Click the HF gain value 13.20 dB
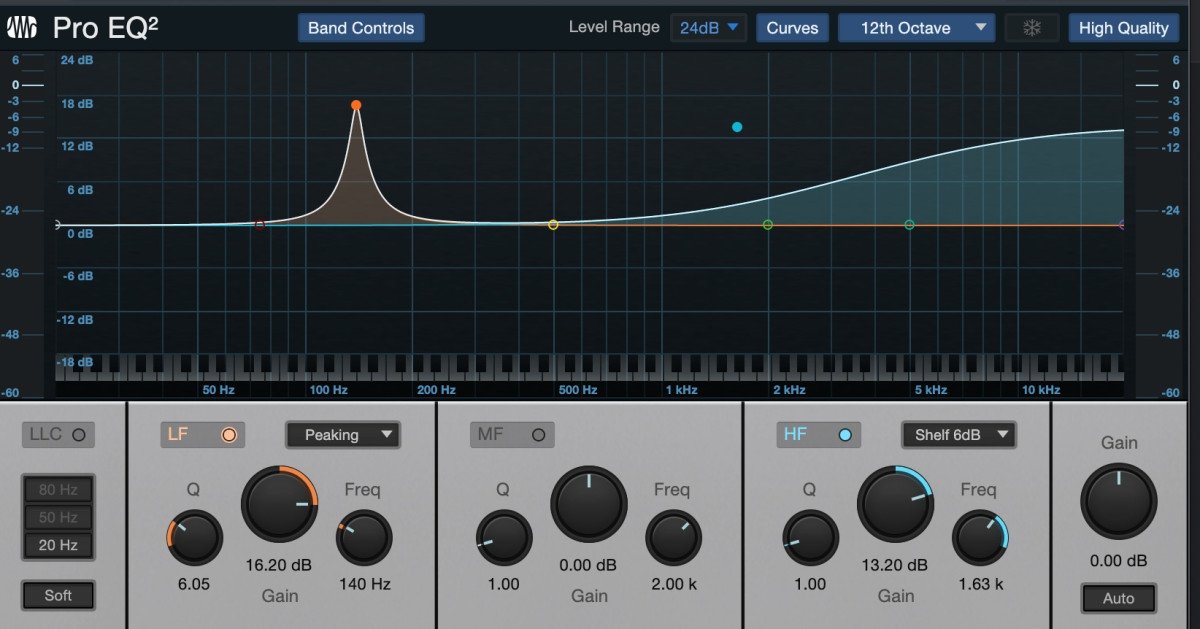 pos(895,565)
